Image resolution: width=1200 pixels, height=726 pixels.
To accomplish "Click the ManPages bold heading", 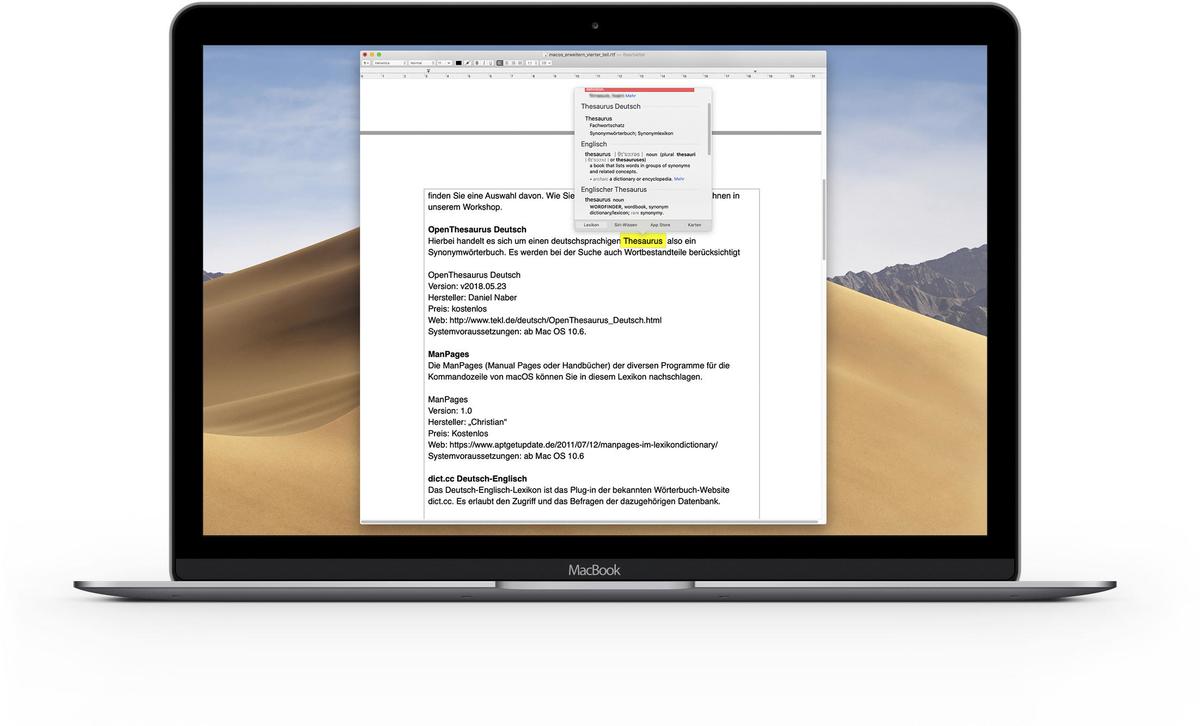I will 449,354.
